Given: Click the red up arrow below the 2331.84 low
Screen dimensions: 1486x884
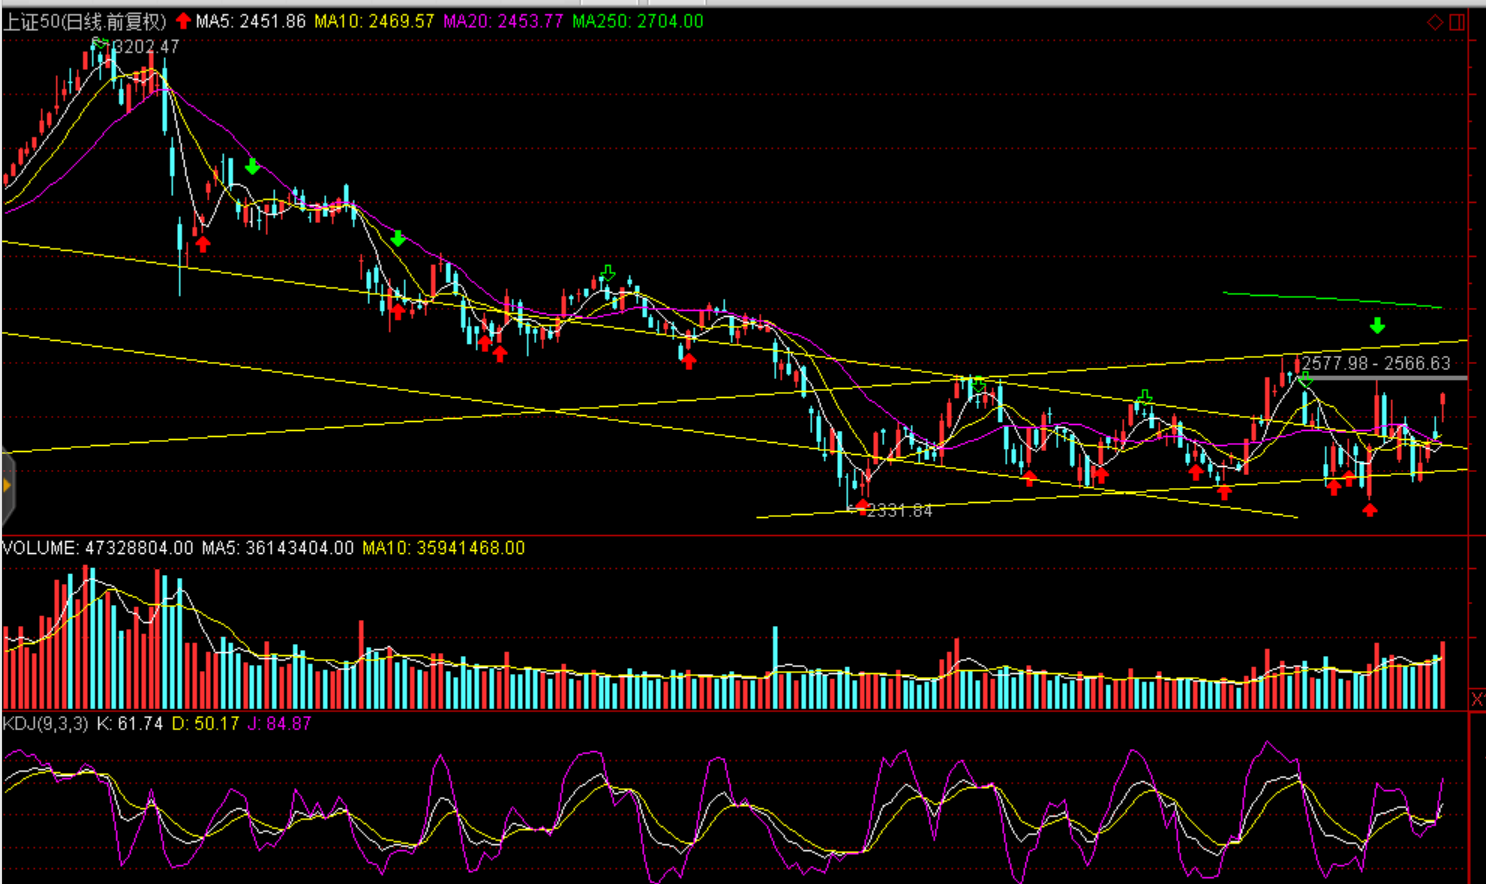Looking at the screenshot, I should pyautogui.click(x=863, y=507).
